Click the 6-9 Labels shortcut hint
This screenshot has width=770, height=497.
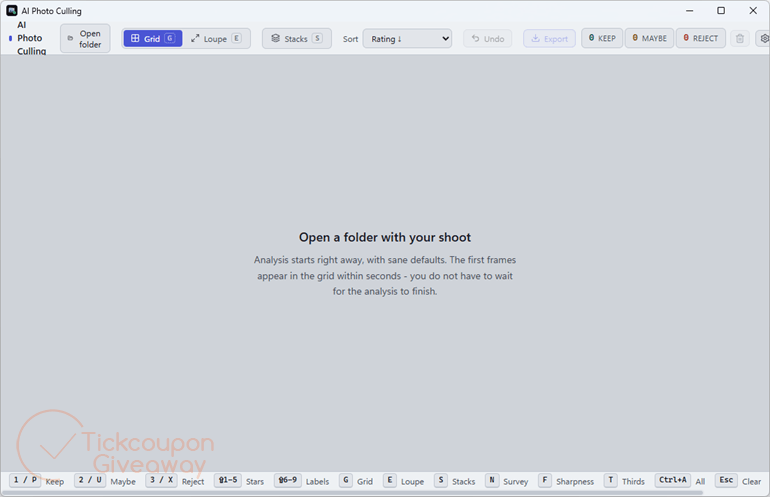[302, 481]
